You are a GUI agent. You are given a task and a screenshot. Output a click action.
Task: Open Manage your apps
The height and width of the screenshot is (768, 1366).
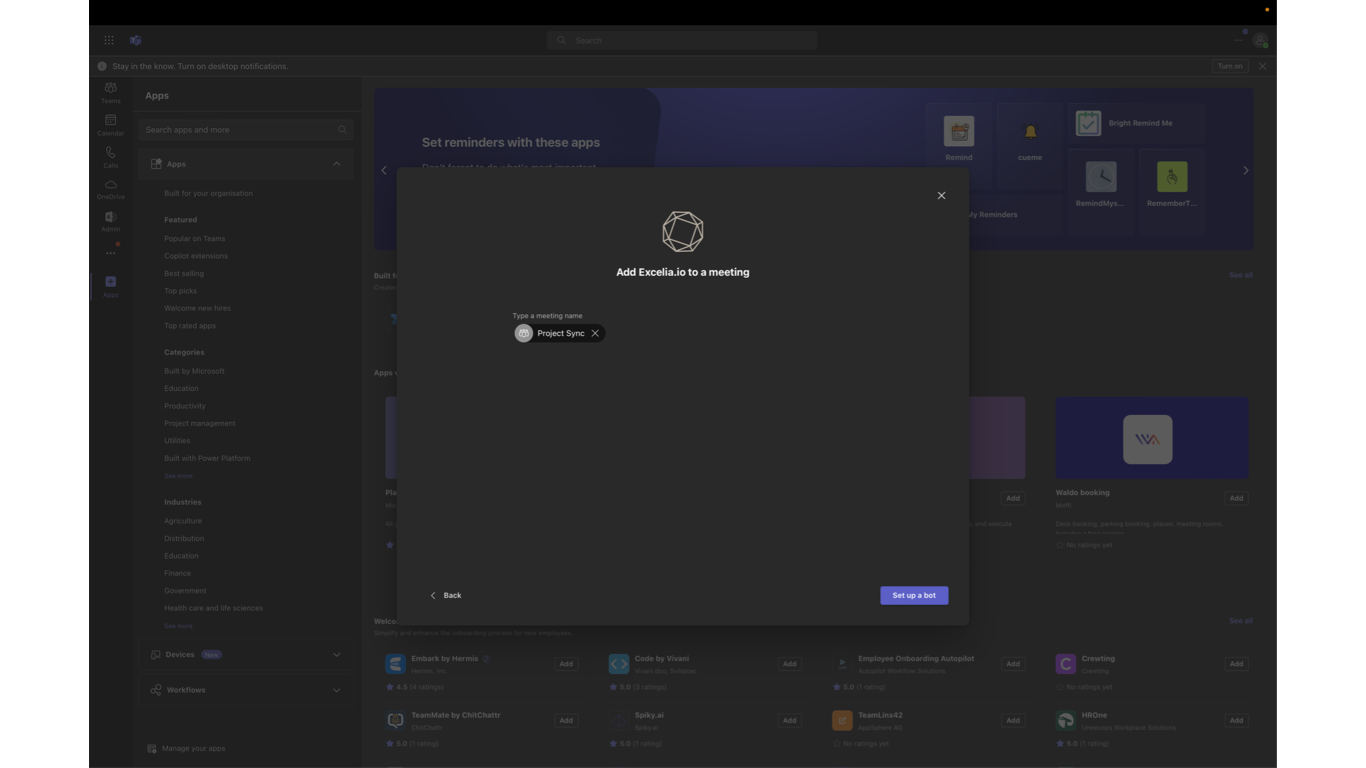(x=186, y=748)
